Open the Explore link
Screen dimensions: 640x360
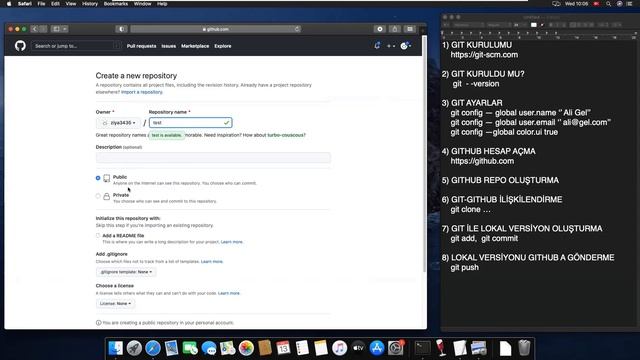coord(223,46)
